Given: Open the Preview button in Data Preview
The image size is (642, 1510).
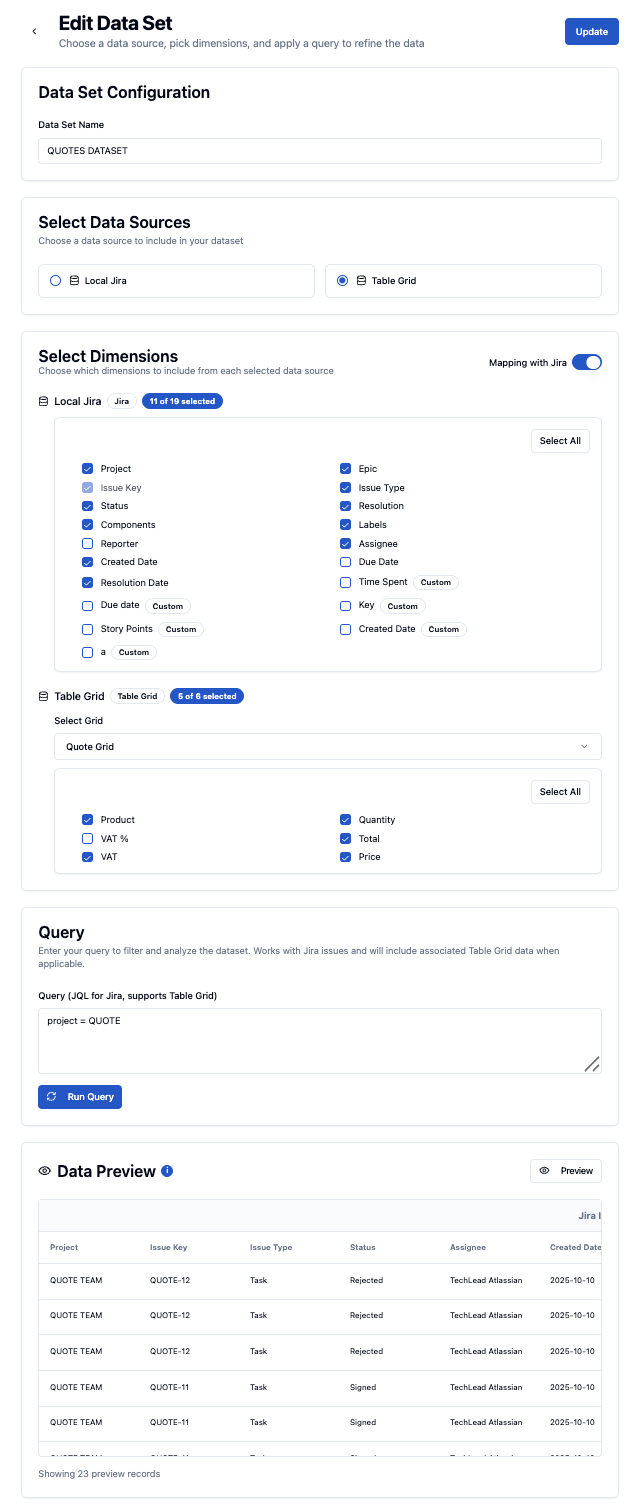Looking at the screenshot, I should click(566, 1171).
